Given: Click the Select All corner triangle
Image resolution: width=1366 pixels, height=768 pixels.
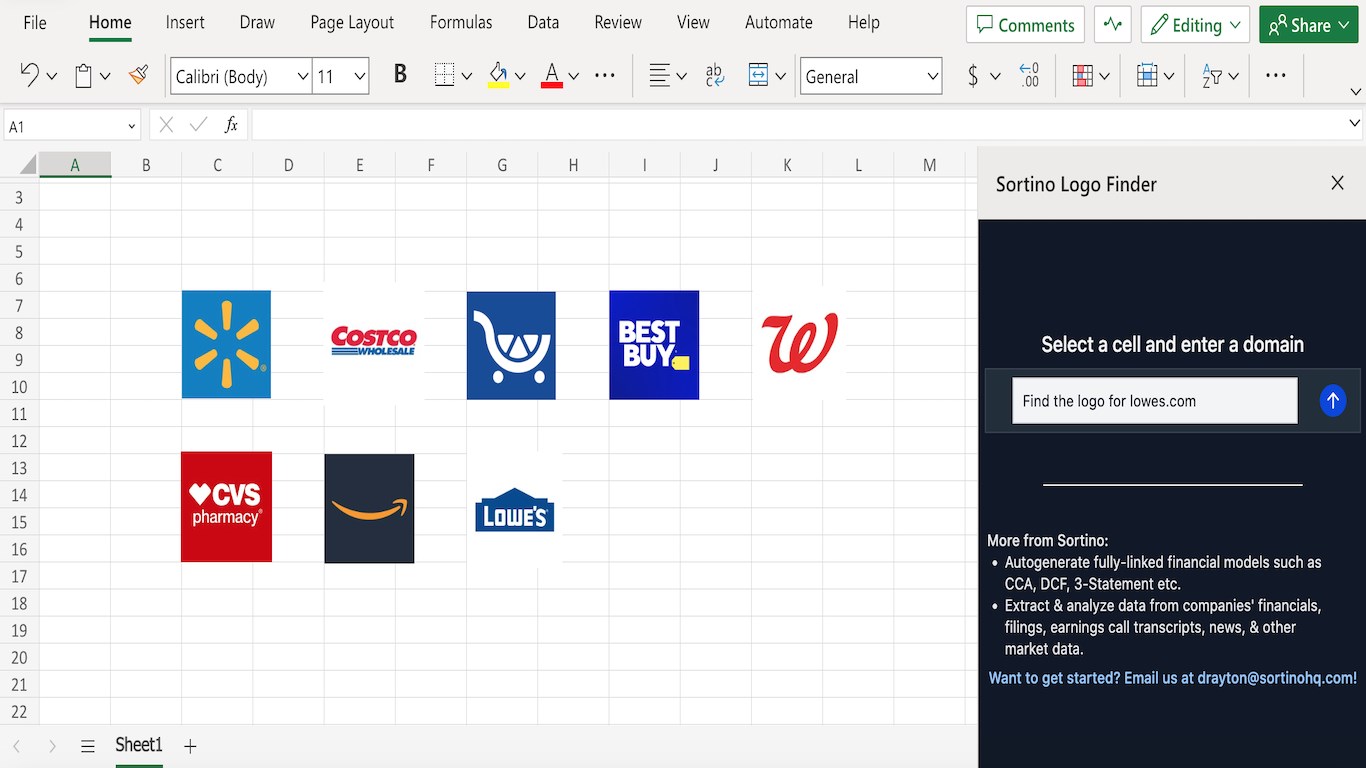Looking at the screenshot, I should (x=28, y=165).
